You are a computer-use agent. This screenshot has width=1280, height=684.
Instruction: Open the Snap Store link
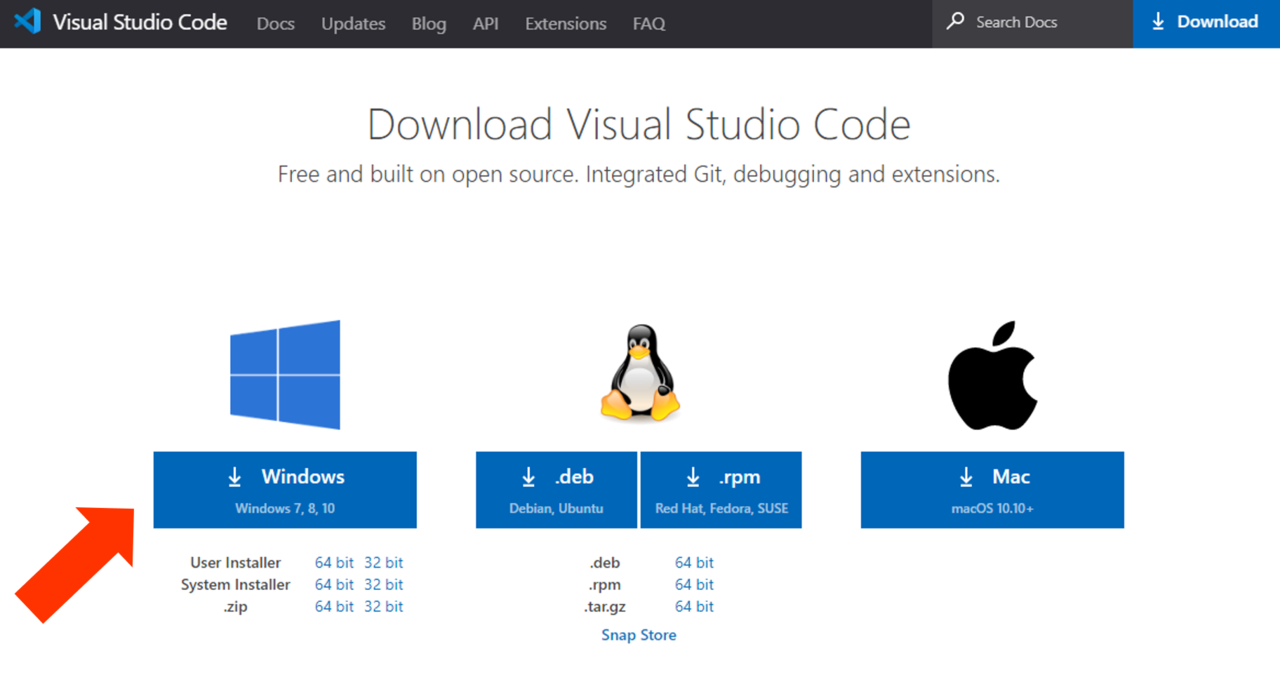639,635
